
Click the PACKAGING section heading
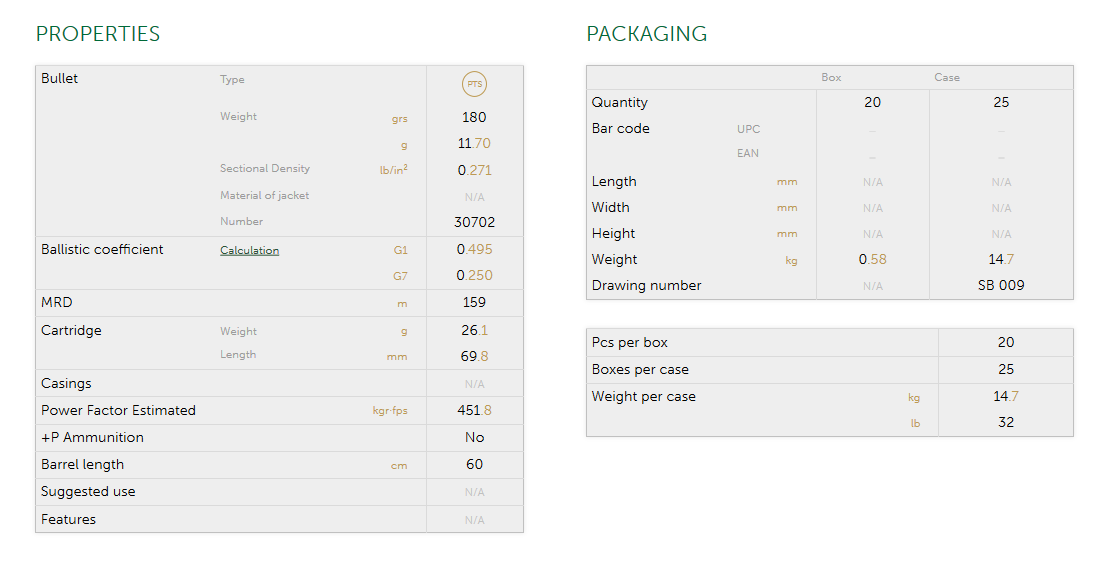coord(646,34)
